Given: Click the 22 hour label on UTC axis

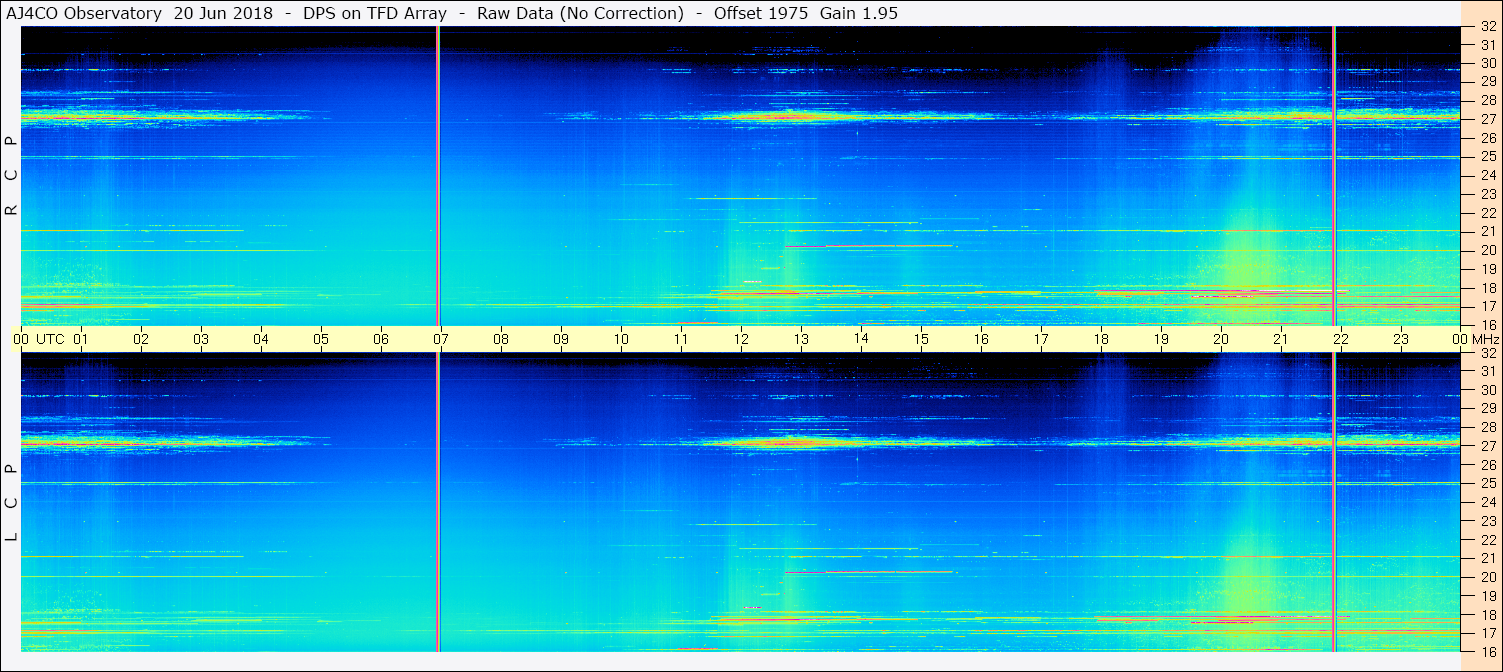Looking at the screenshot, I should pos(1341,339).
